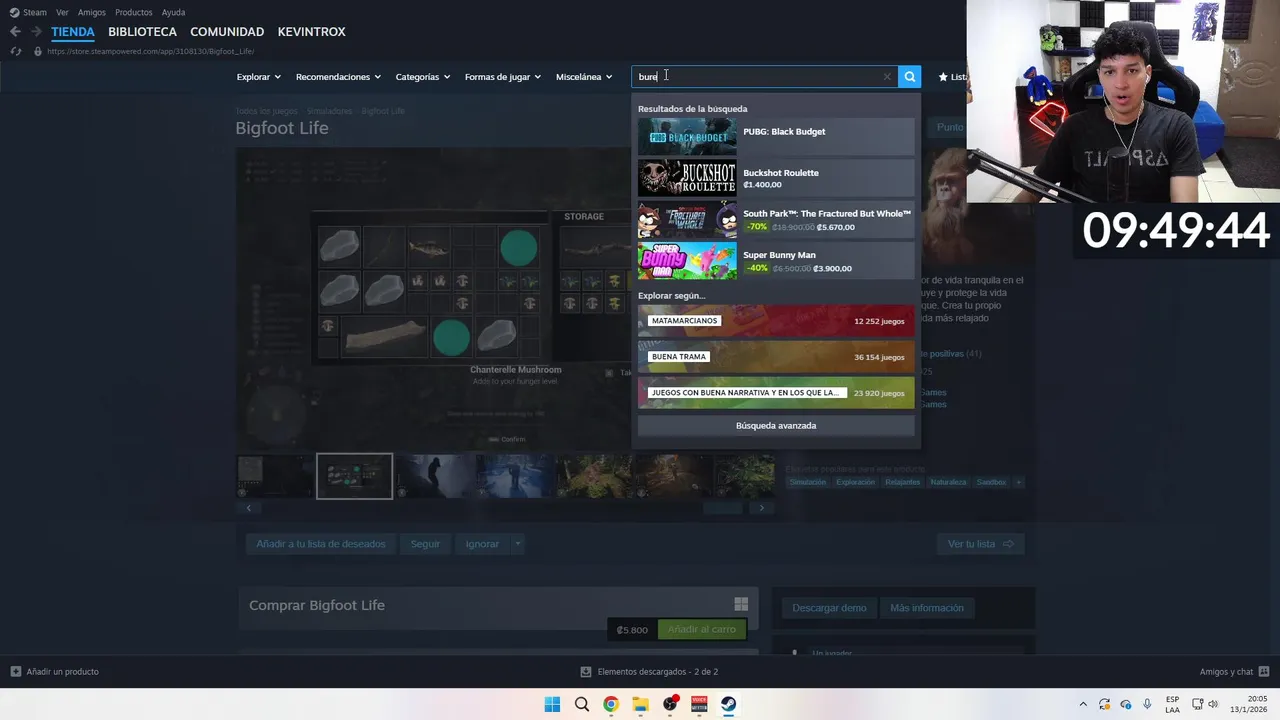Open Chrome from the taskbar
The width and height of the screenshot is (1280, 720).
(611, 705)
